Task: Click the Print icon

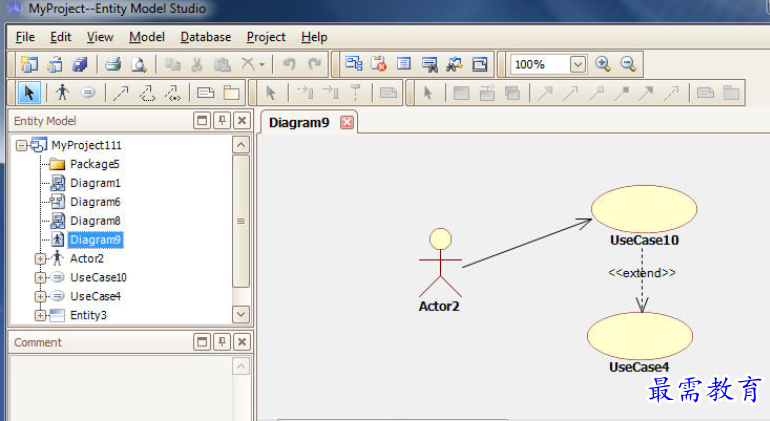Action: pos(113,64)
